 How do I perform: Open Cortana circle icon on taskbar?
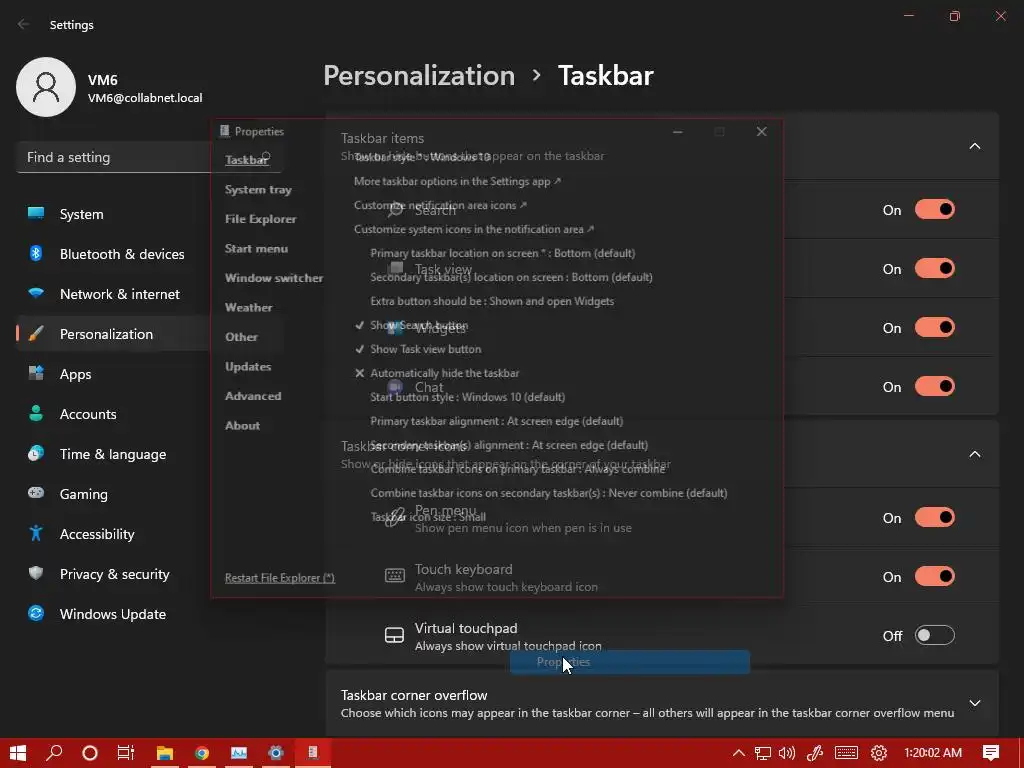[x=90, y=753]
